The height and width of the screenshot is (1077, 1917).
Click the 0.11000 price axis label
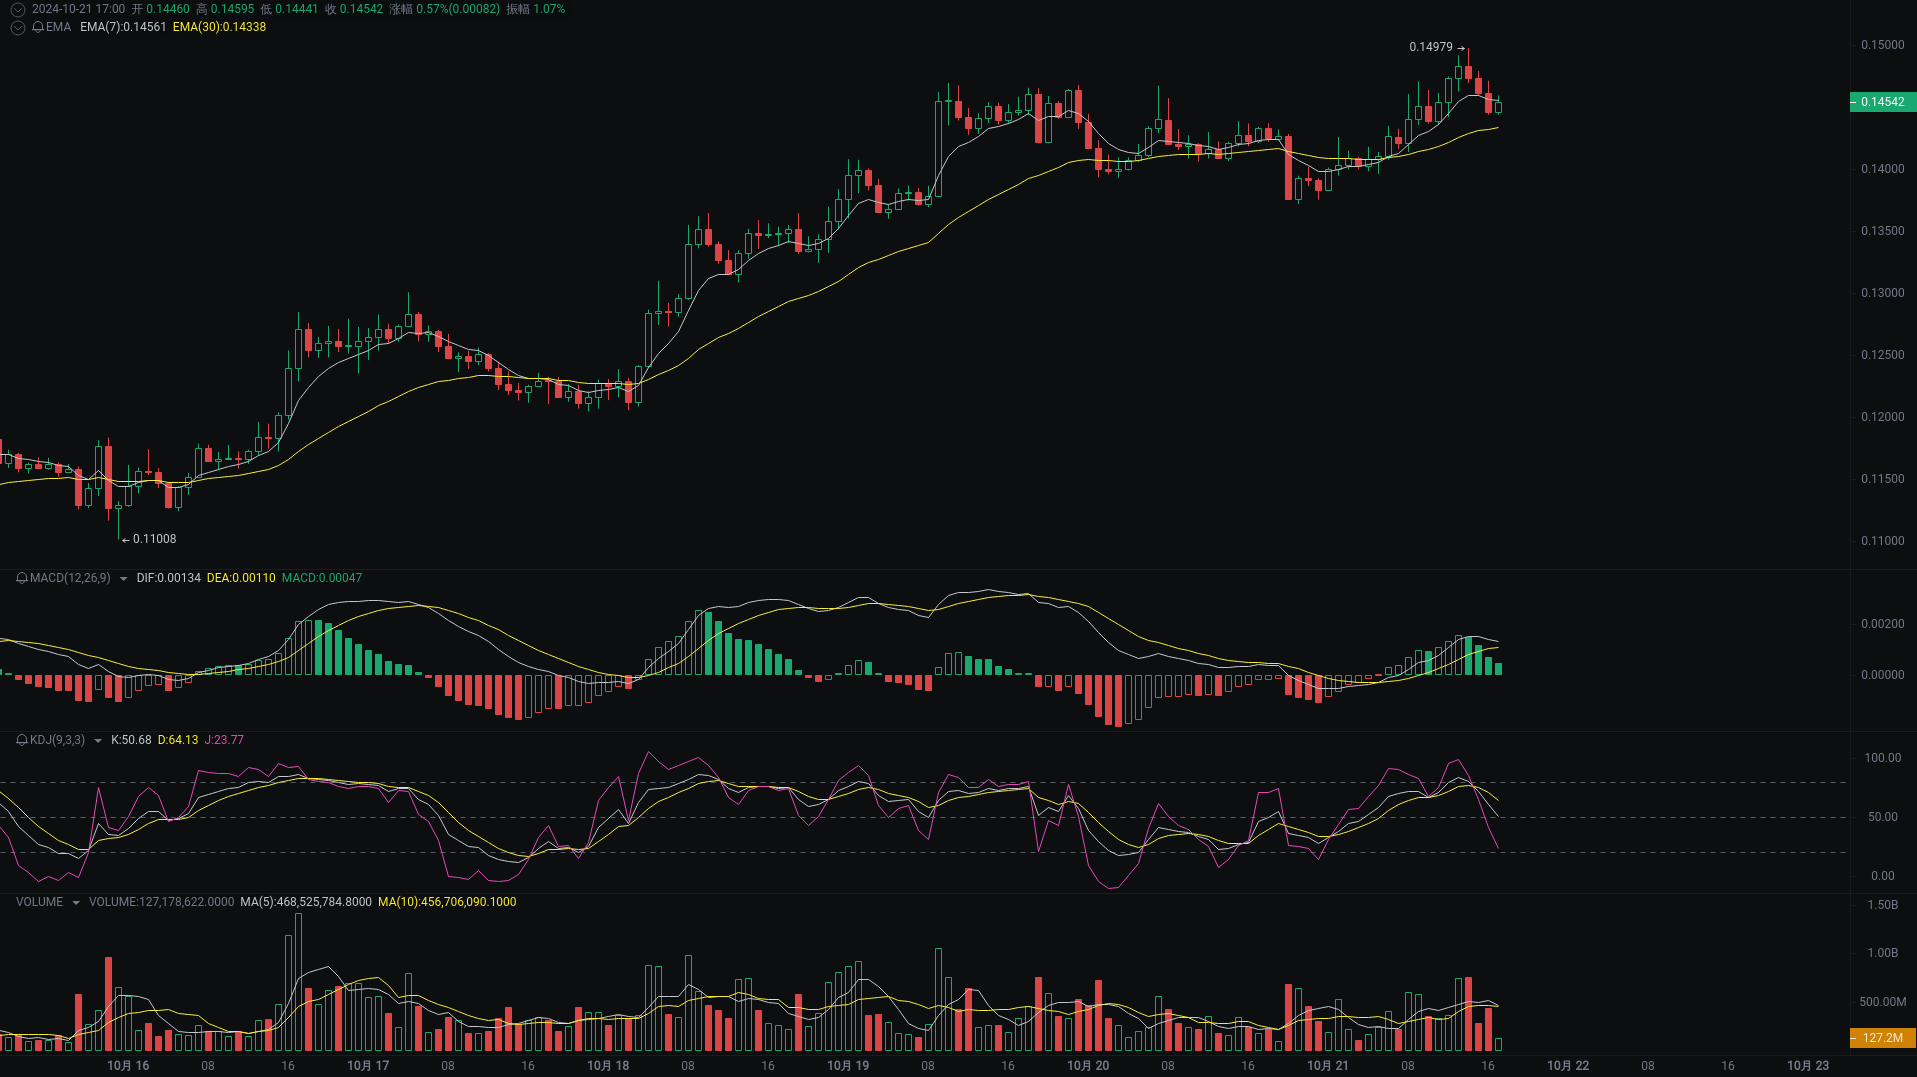tap(1882, 541)
